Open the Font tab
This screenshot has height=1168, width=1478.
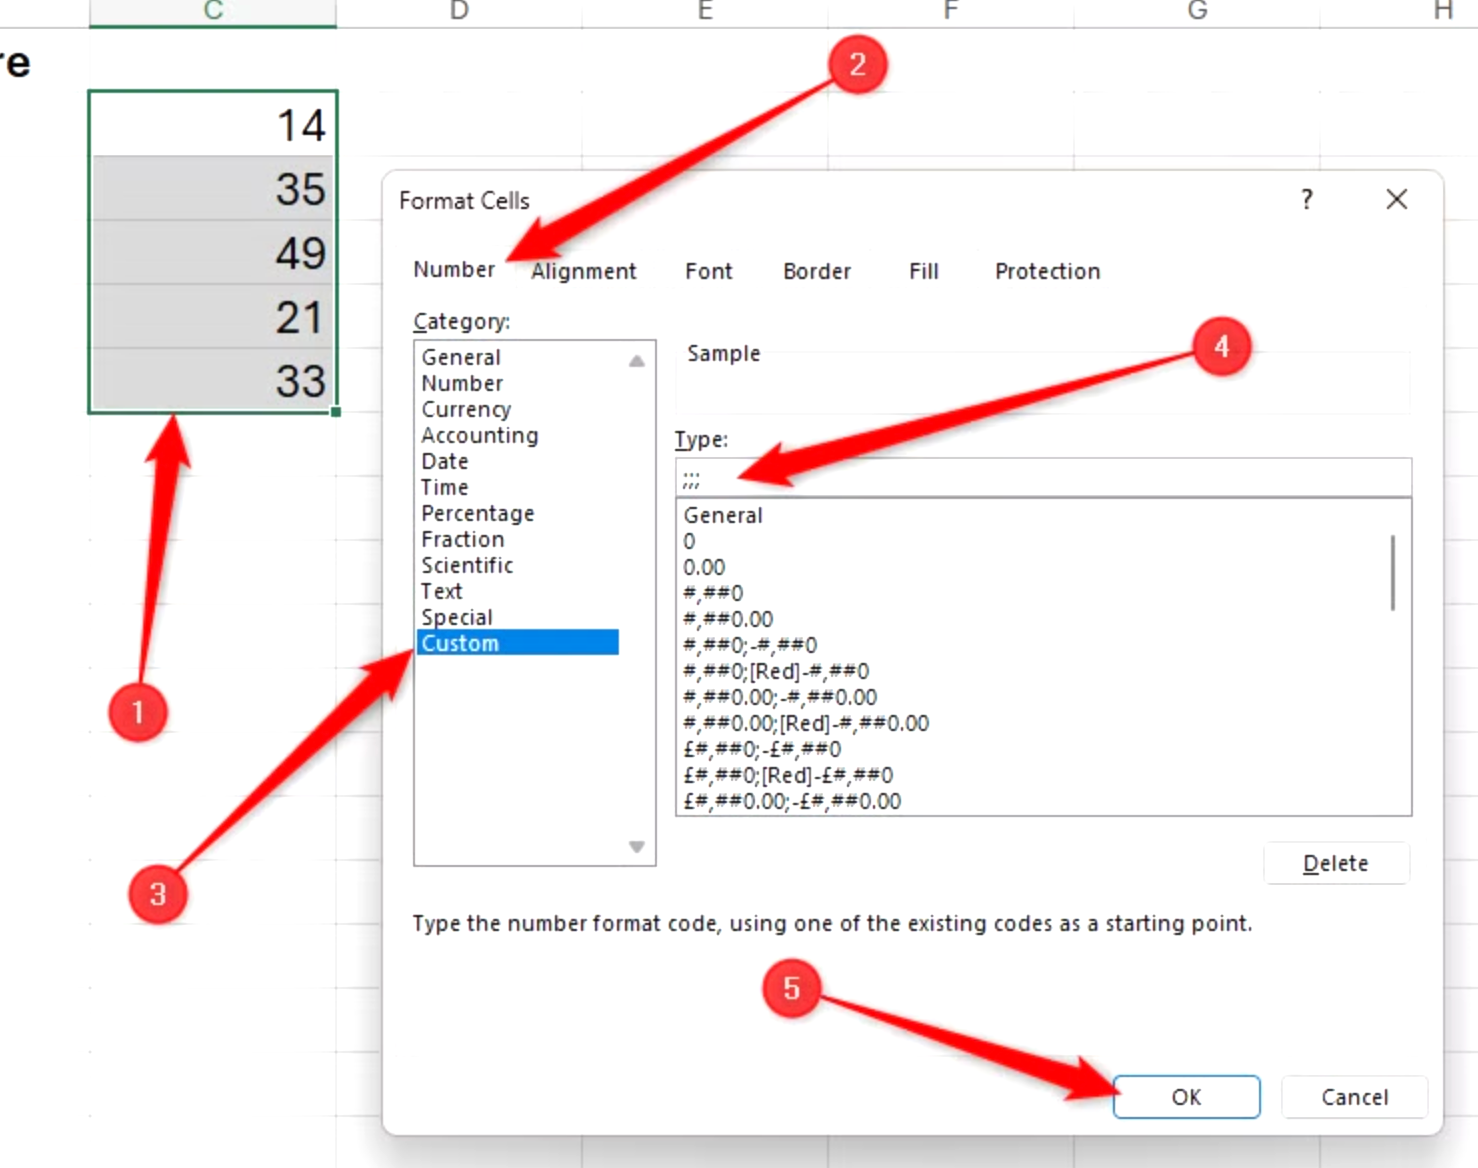pyautogui.click(x=708, y=271)
